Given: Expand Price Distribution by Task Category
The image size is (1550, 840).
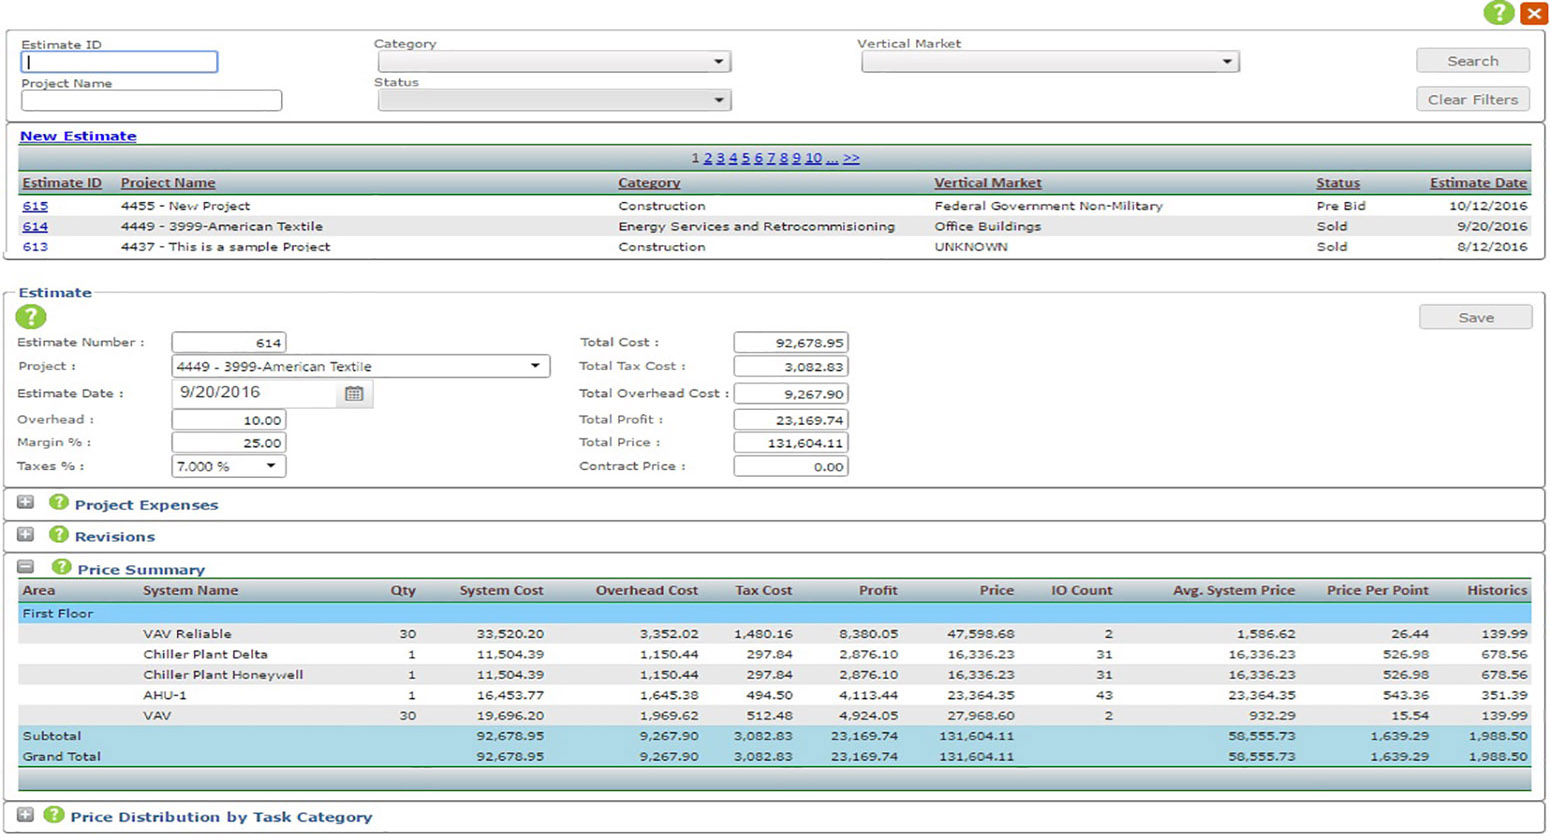Looking at the screenshot, I should pyautogui.click(x=26, y=815).
